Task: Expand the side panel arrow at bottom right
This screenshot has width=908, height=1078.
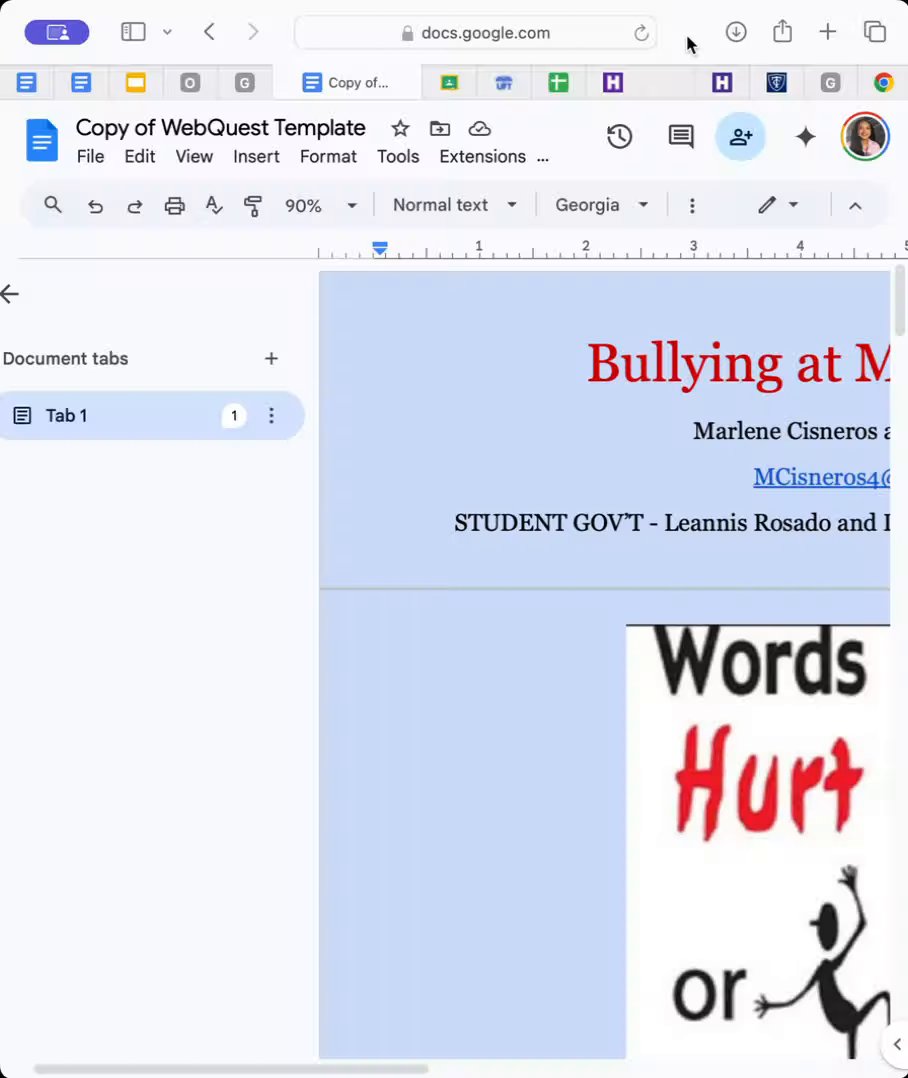Action: point(896,1044)
